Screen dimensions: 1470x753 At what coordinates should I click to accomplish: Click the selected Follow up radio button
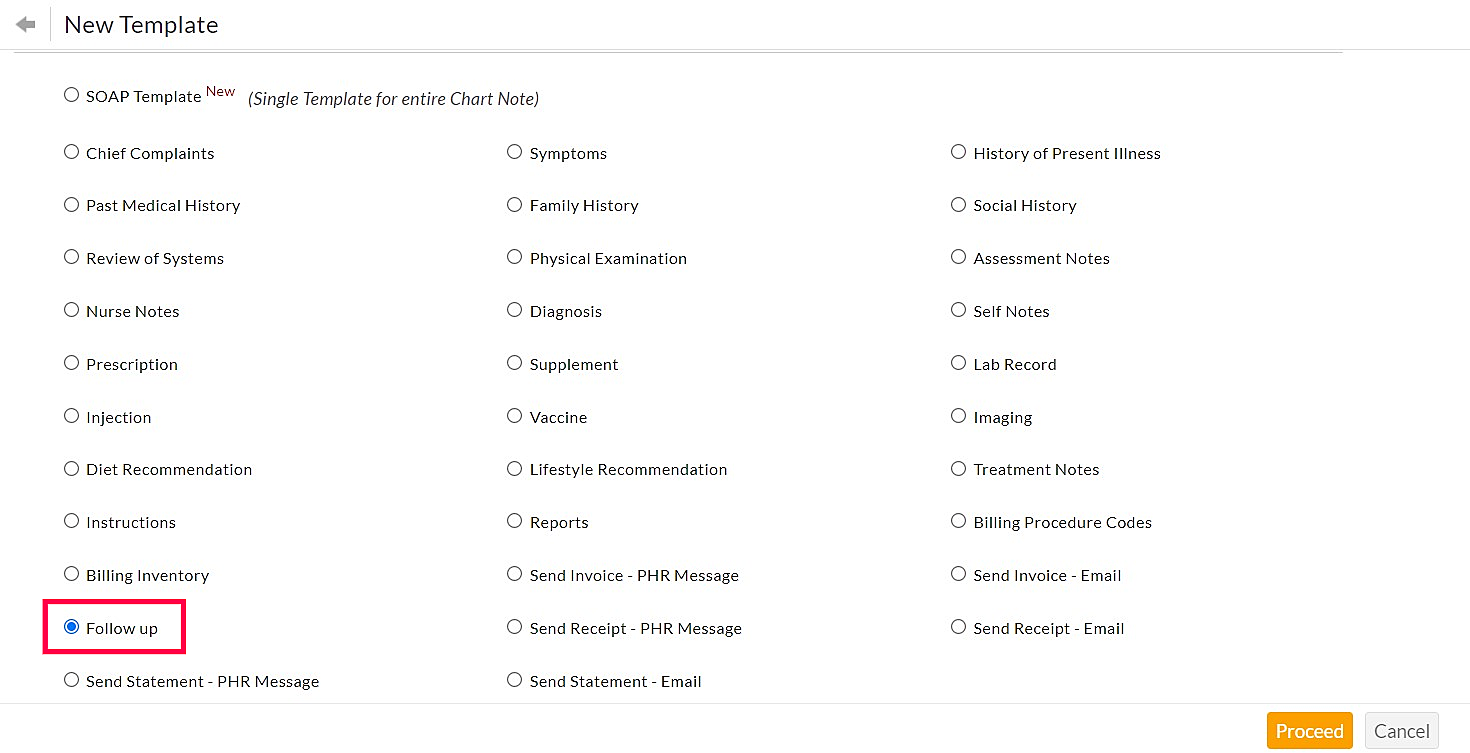(71, 627)
